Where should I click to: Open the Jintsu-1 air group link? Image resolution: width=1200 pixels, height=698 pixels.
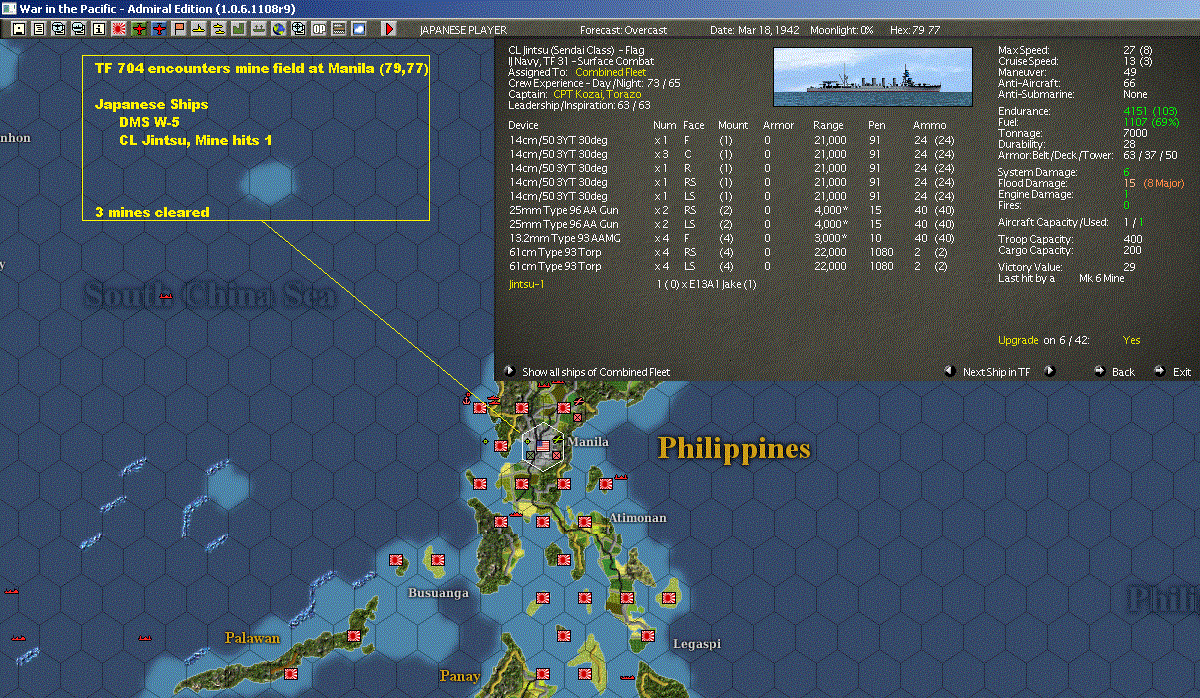click(x=527, y=284)
